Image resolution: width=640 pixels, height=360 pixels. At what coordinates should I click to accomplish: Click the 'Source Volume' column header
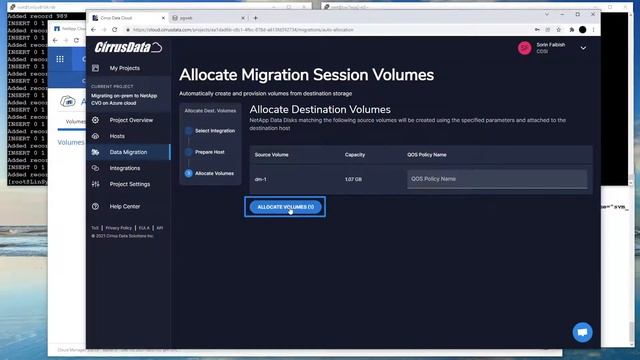click(x=271, y=155)
